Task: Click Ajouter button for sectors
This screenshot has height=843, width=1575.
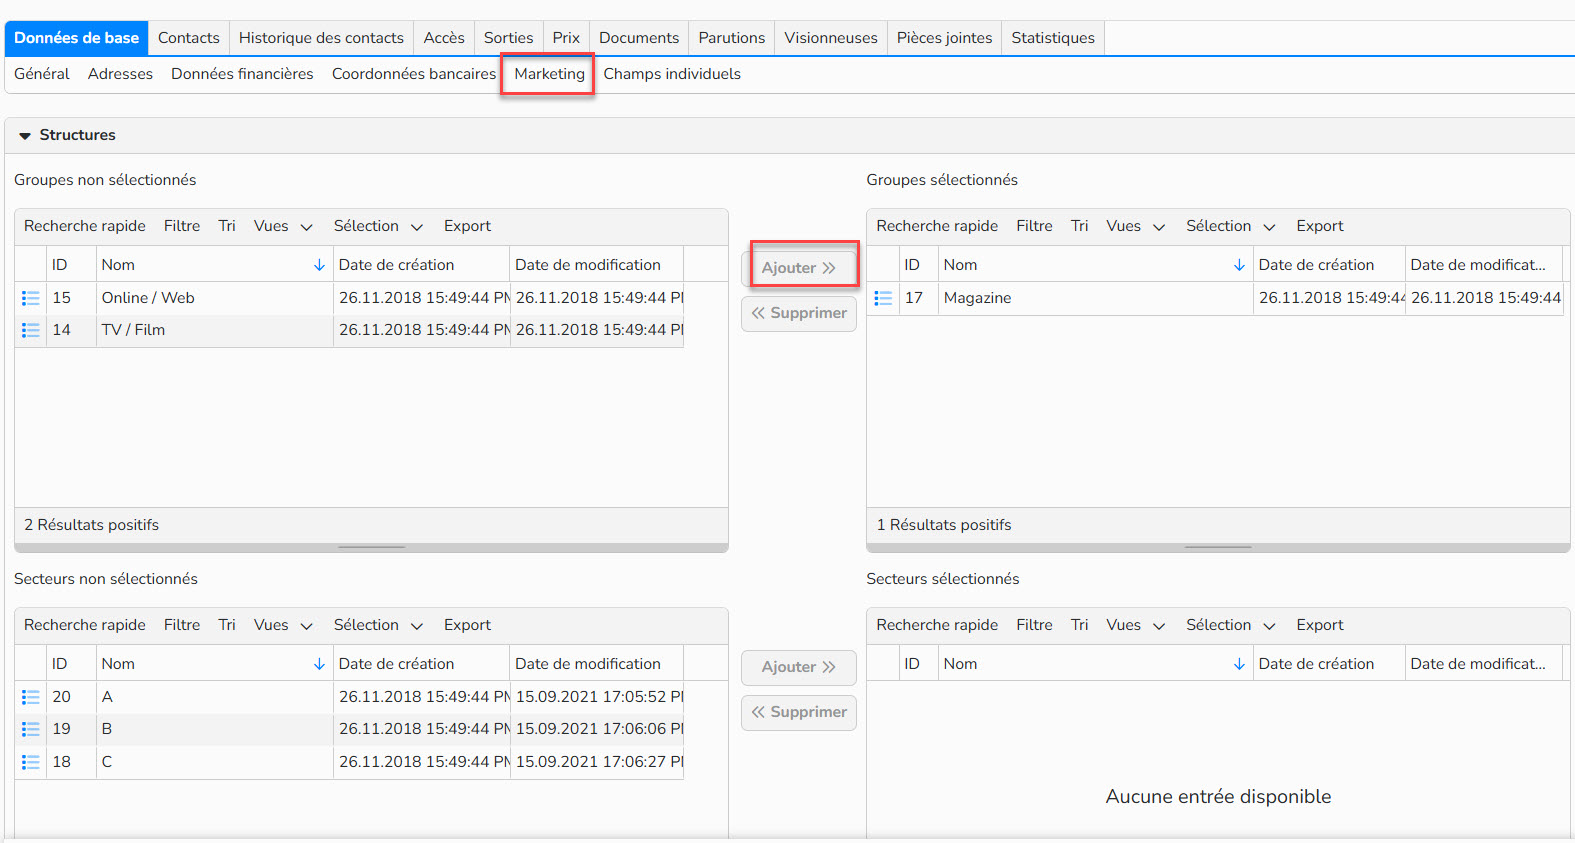Action: click(x=799, y=667)
